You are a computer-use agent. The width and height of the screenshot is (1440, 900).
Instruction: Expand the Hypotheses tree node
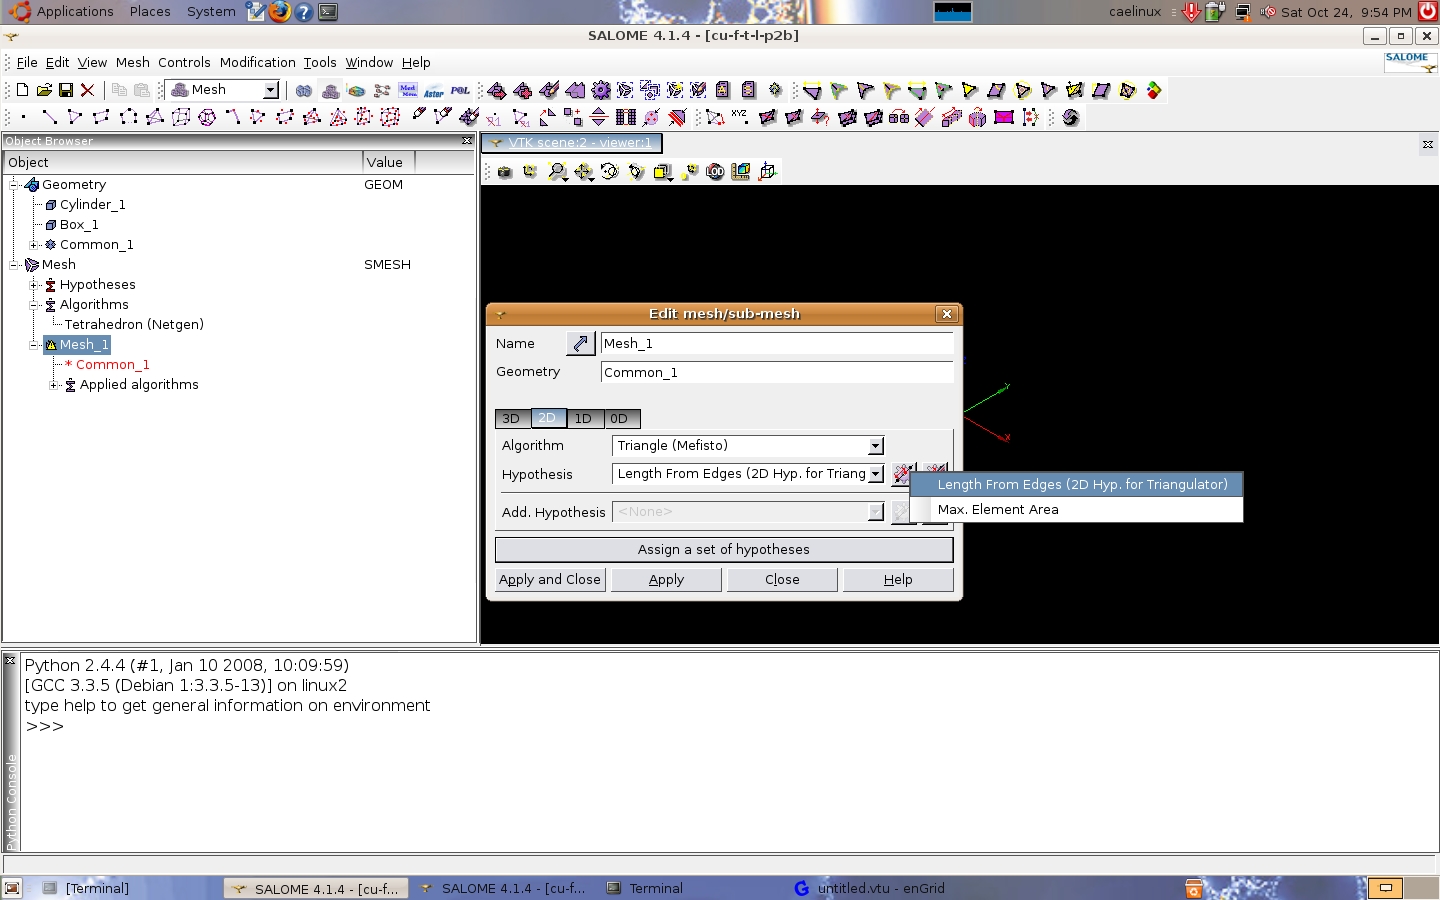click(x=34, y=285)
